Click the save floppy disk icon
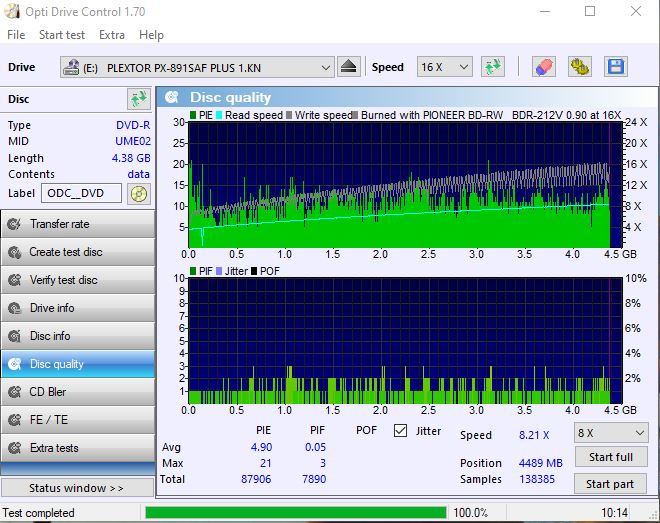 tap(616, 67)
